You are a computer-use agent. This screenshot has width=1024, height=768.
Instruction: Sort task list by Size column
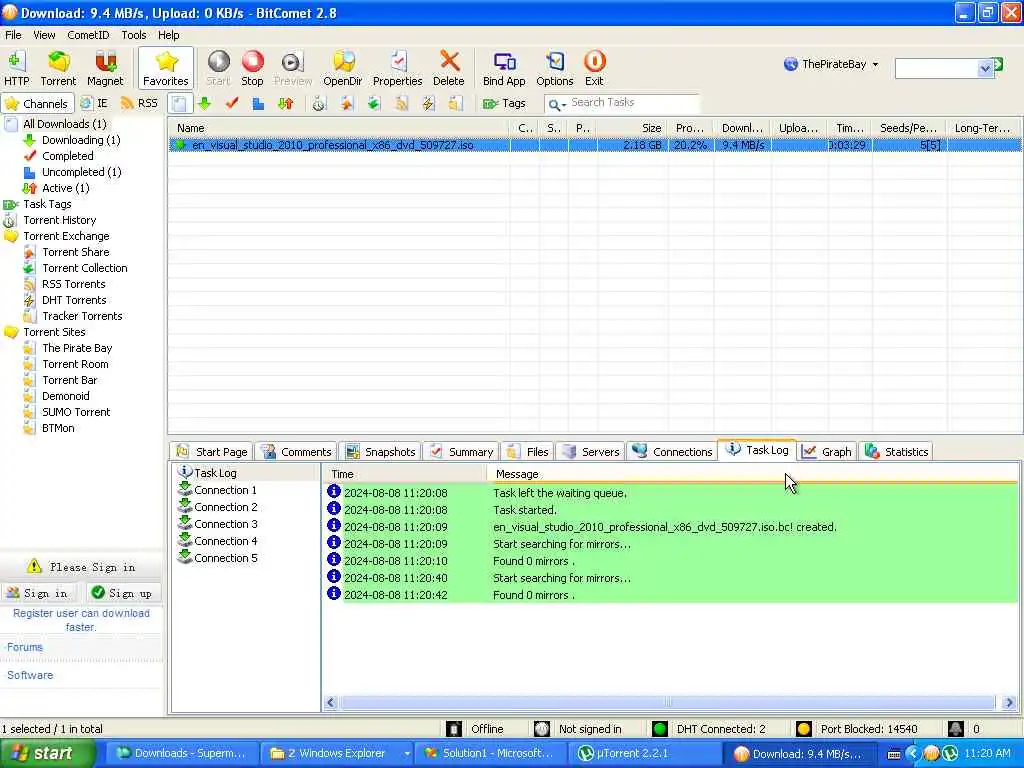tap(632, 128)
